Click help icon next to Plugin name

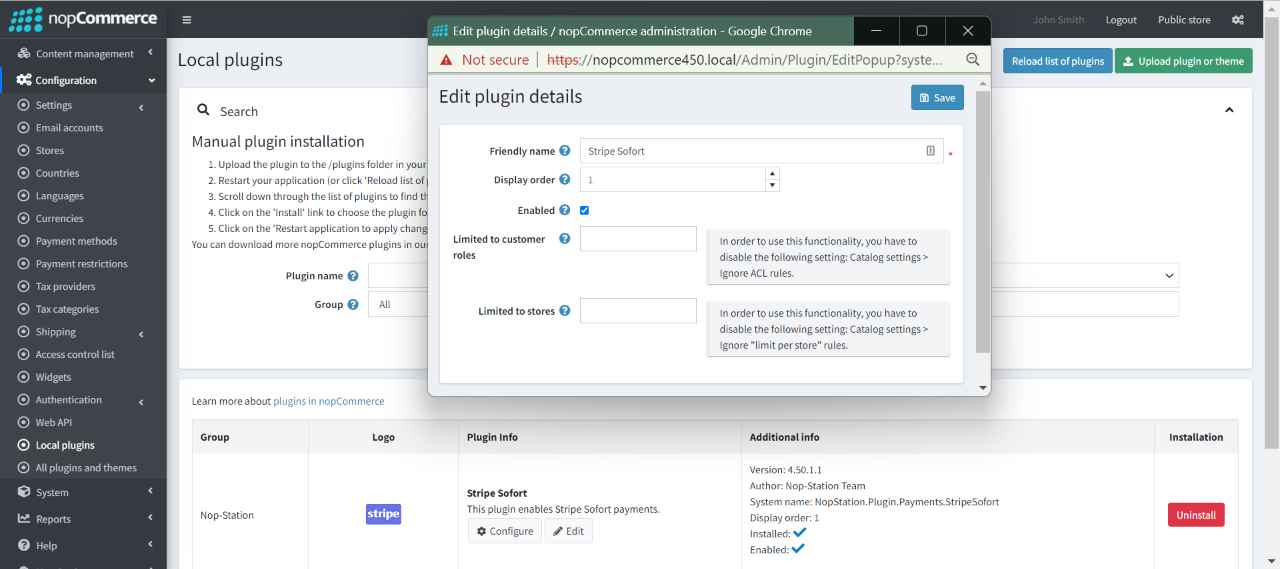tap(352, 276)
